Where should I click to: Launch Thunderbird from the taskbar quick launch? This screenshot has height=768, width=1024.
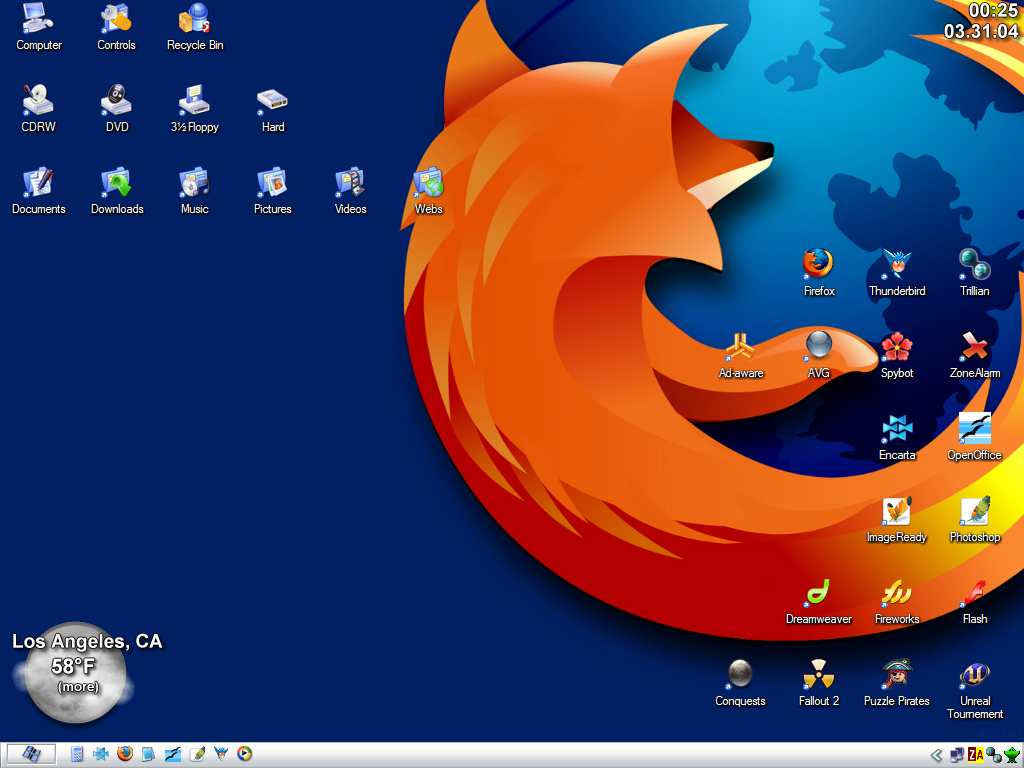click(x=221, y=754)
